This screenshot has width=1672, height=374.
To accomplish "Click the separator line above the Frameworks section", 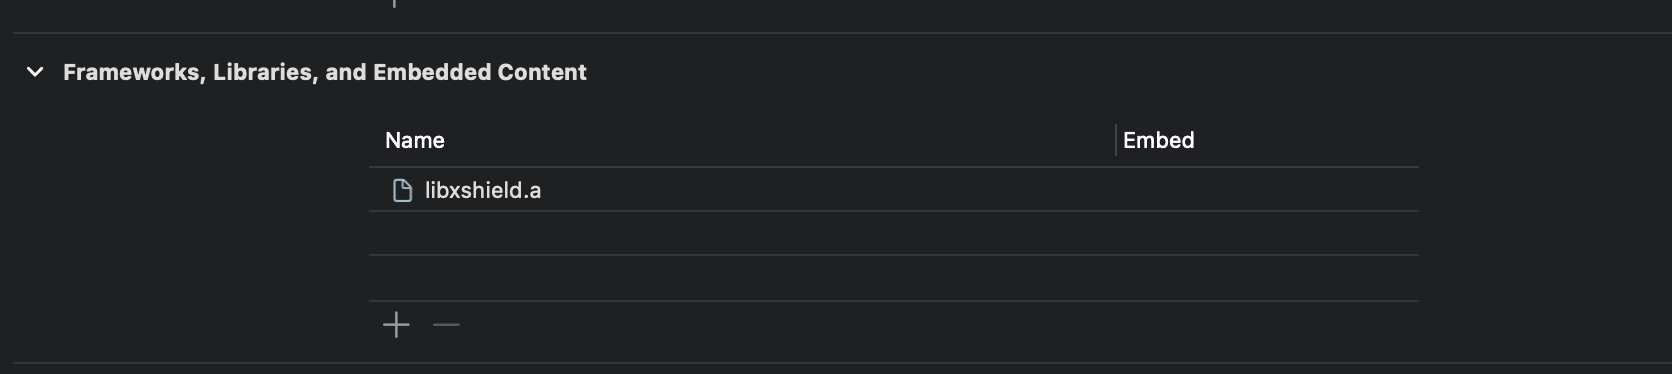I will 842,33.
